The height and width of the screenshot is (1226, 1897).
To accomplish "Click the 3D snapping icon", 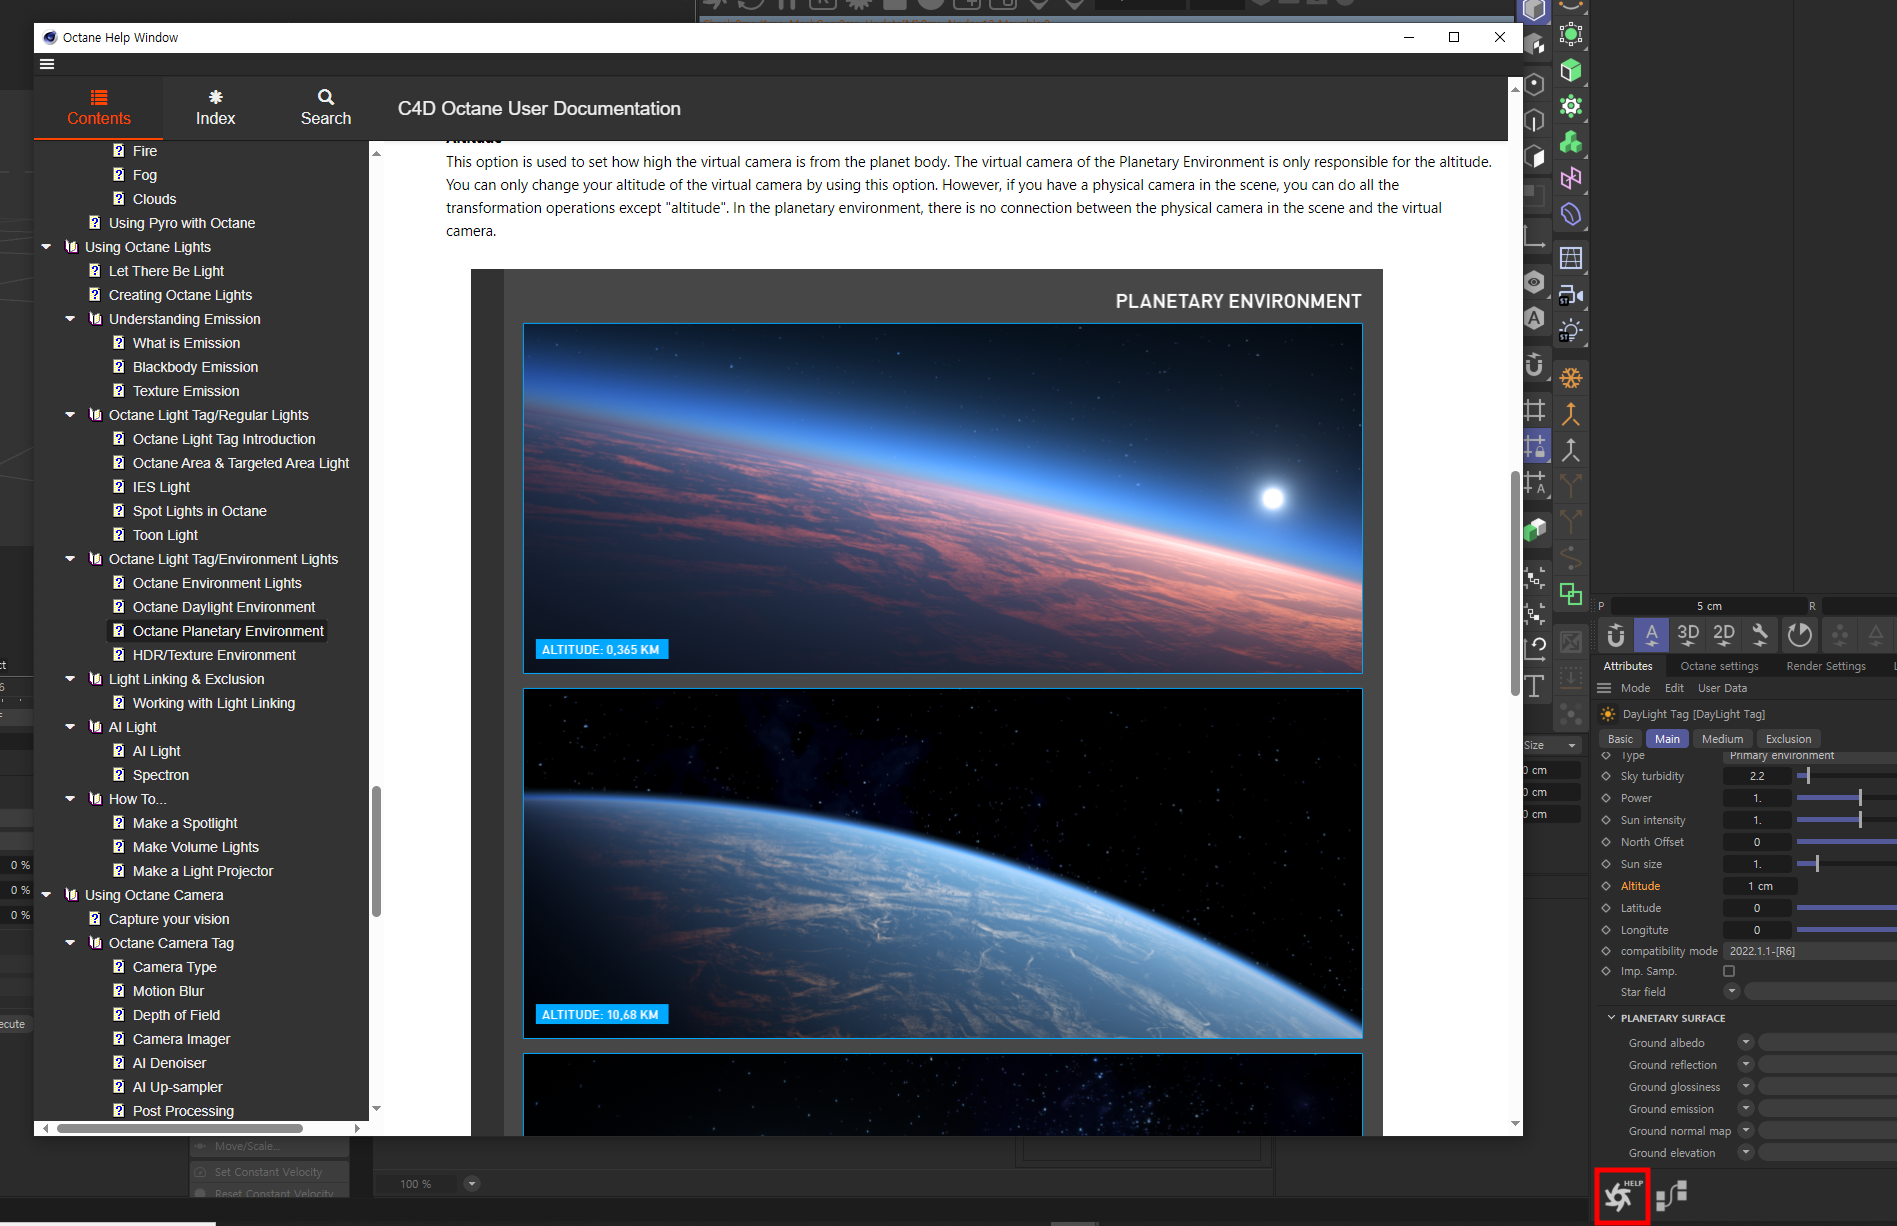I will point(1688,634).
